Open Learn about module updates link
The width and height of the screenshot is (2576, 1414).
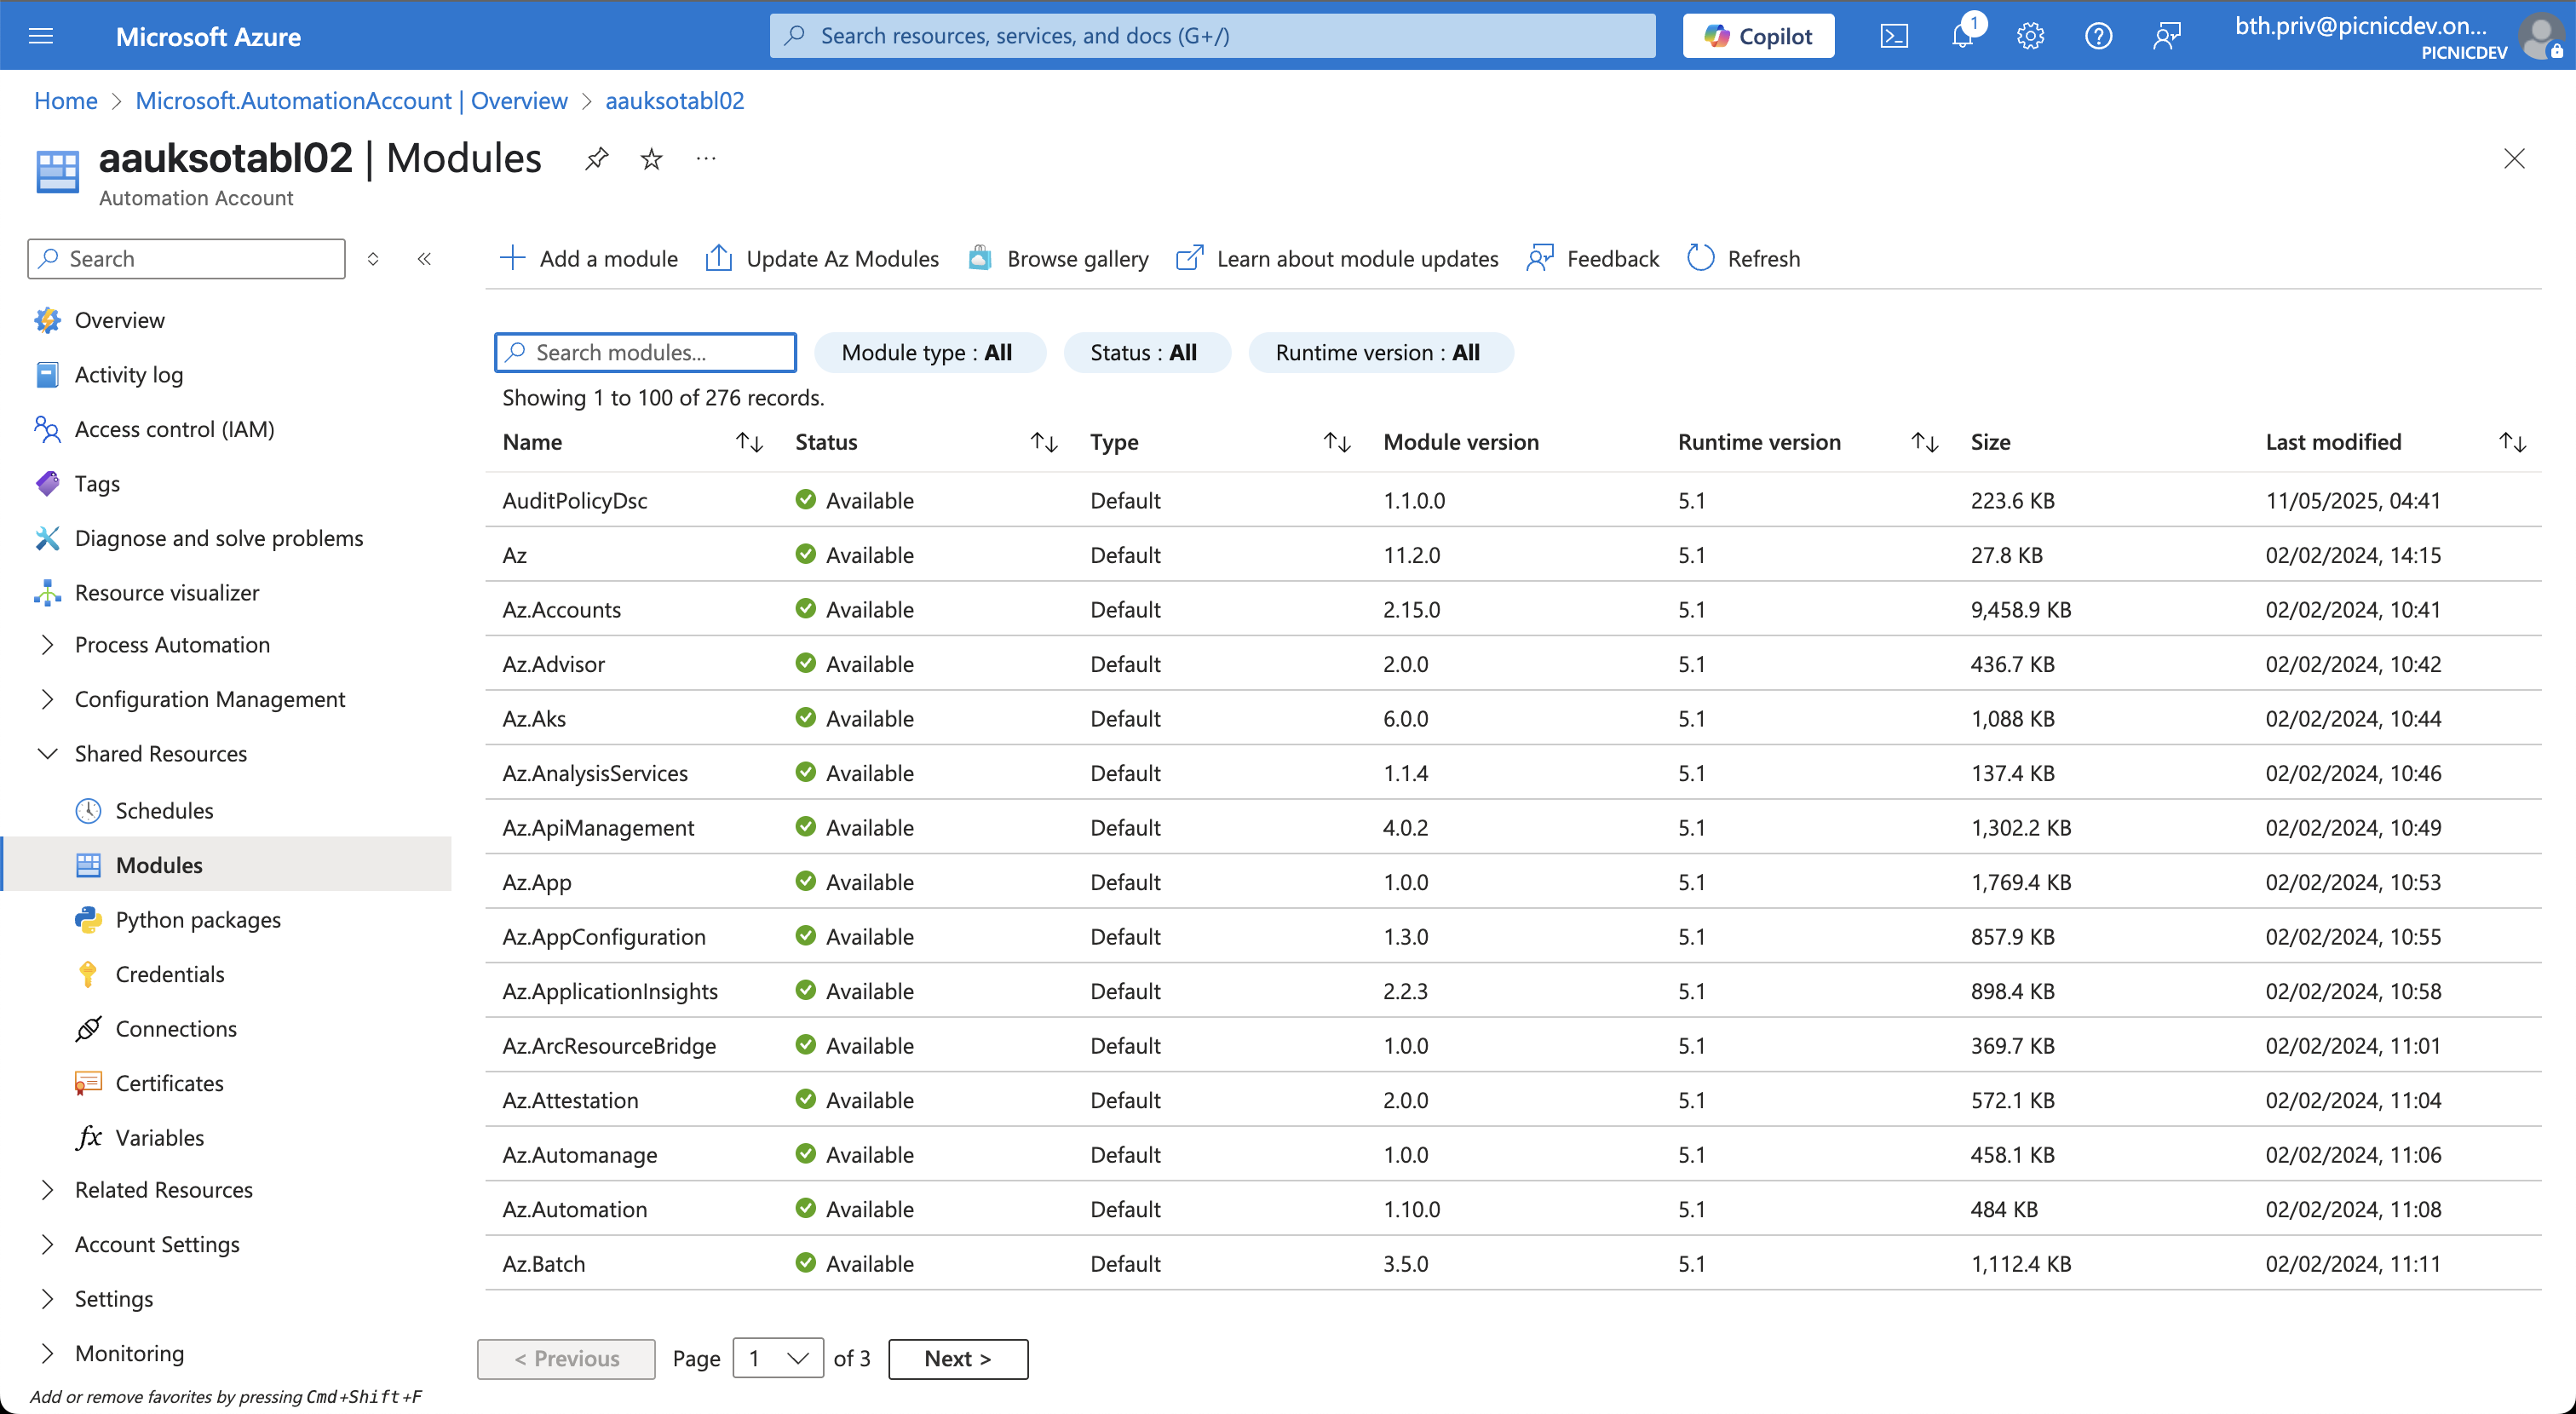[x=1337, y=259]
